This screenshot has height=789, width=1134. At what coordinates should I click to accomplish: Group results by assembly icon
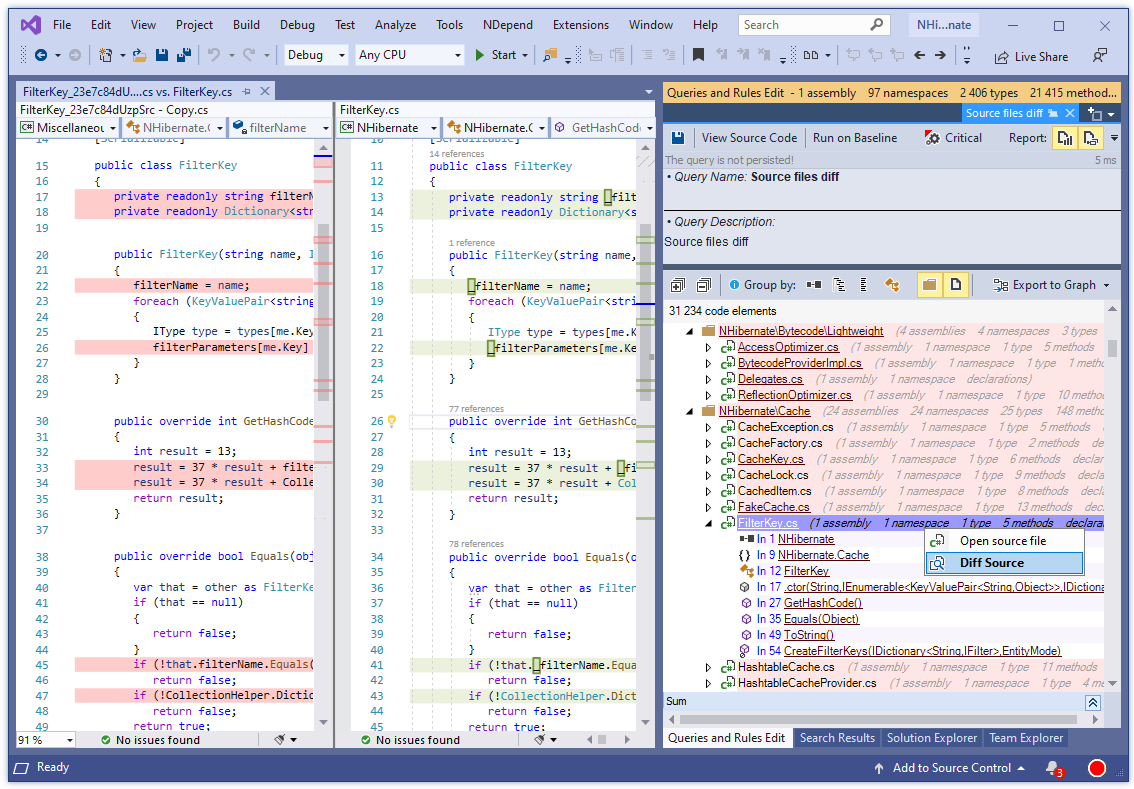[x=814, y=285]
